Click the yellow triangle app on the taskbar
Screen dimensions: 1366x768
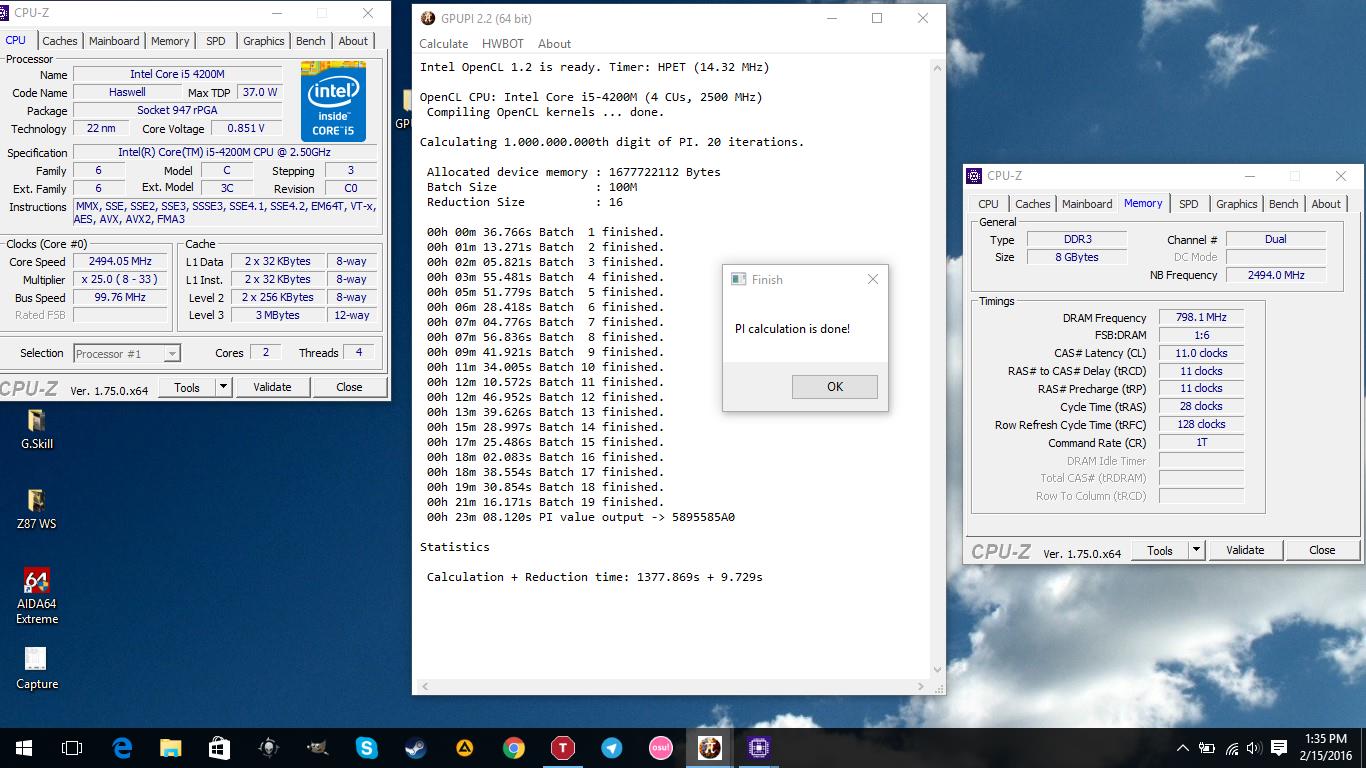point(465,748)
